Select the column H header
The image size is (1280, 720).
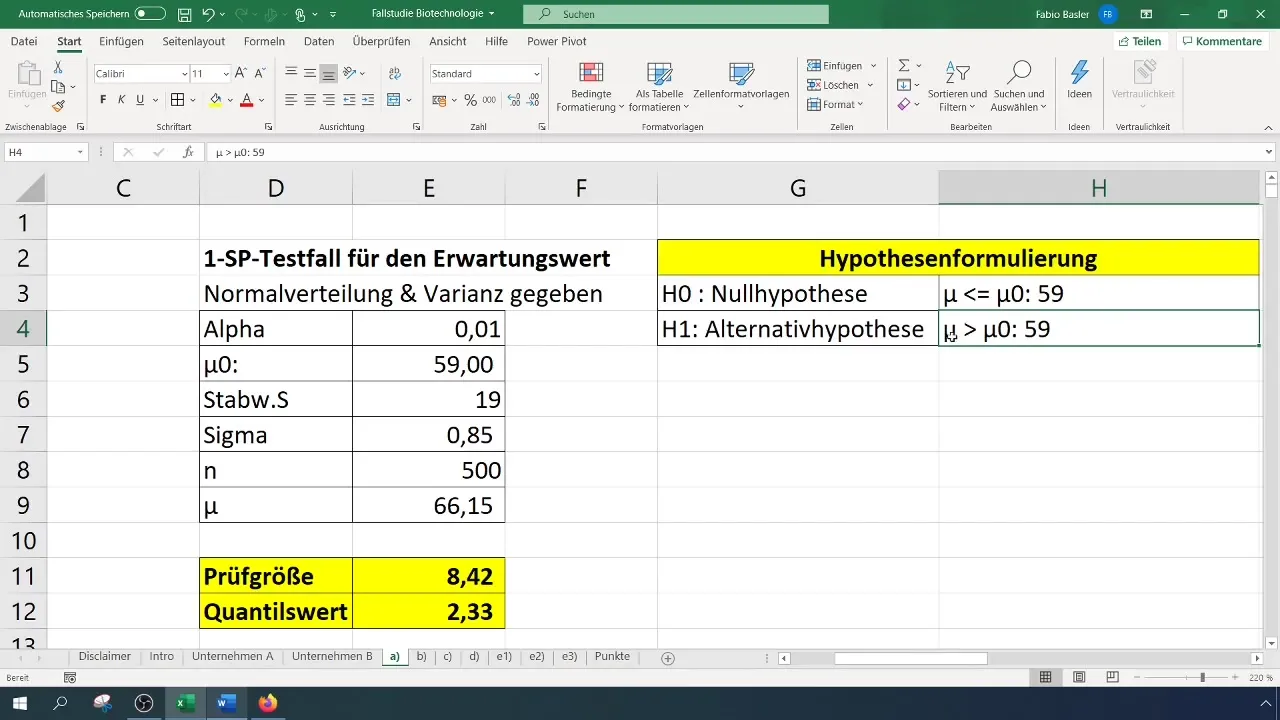[x=1099, y=187]
